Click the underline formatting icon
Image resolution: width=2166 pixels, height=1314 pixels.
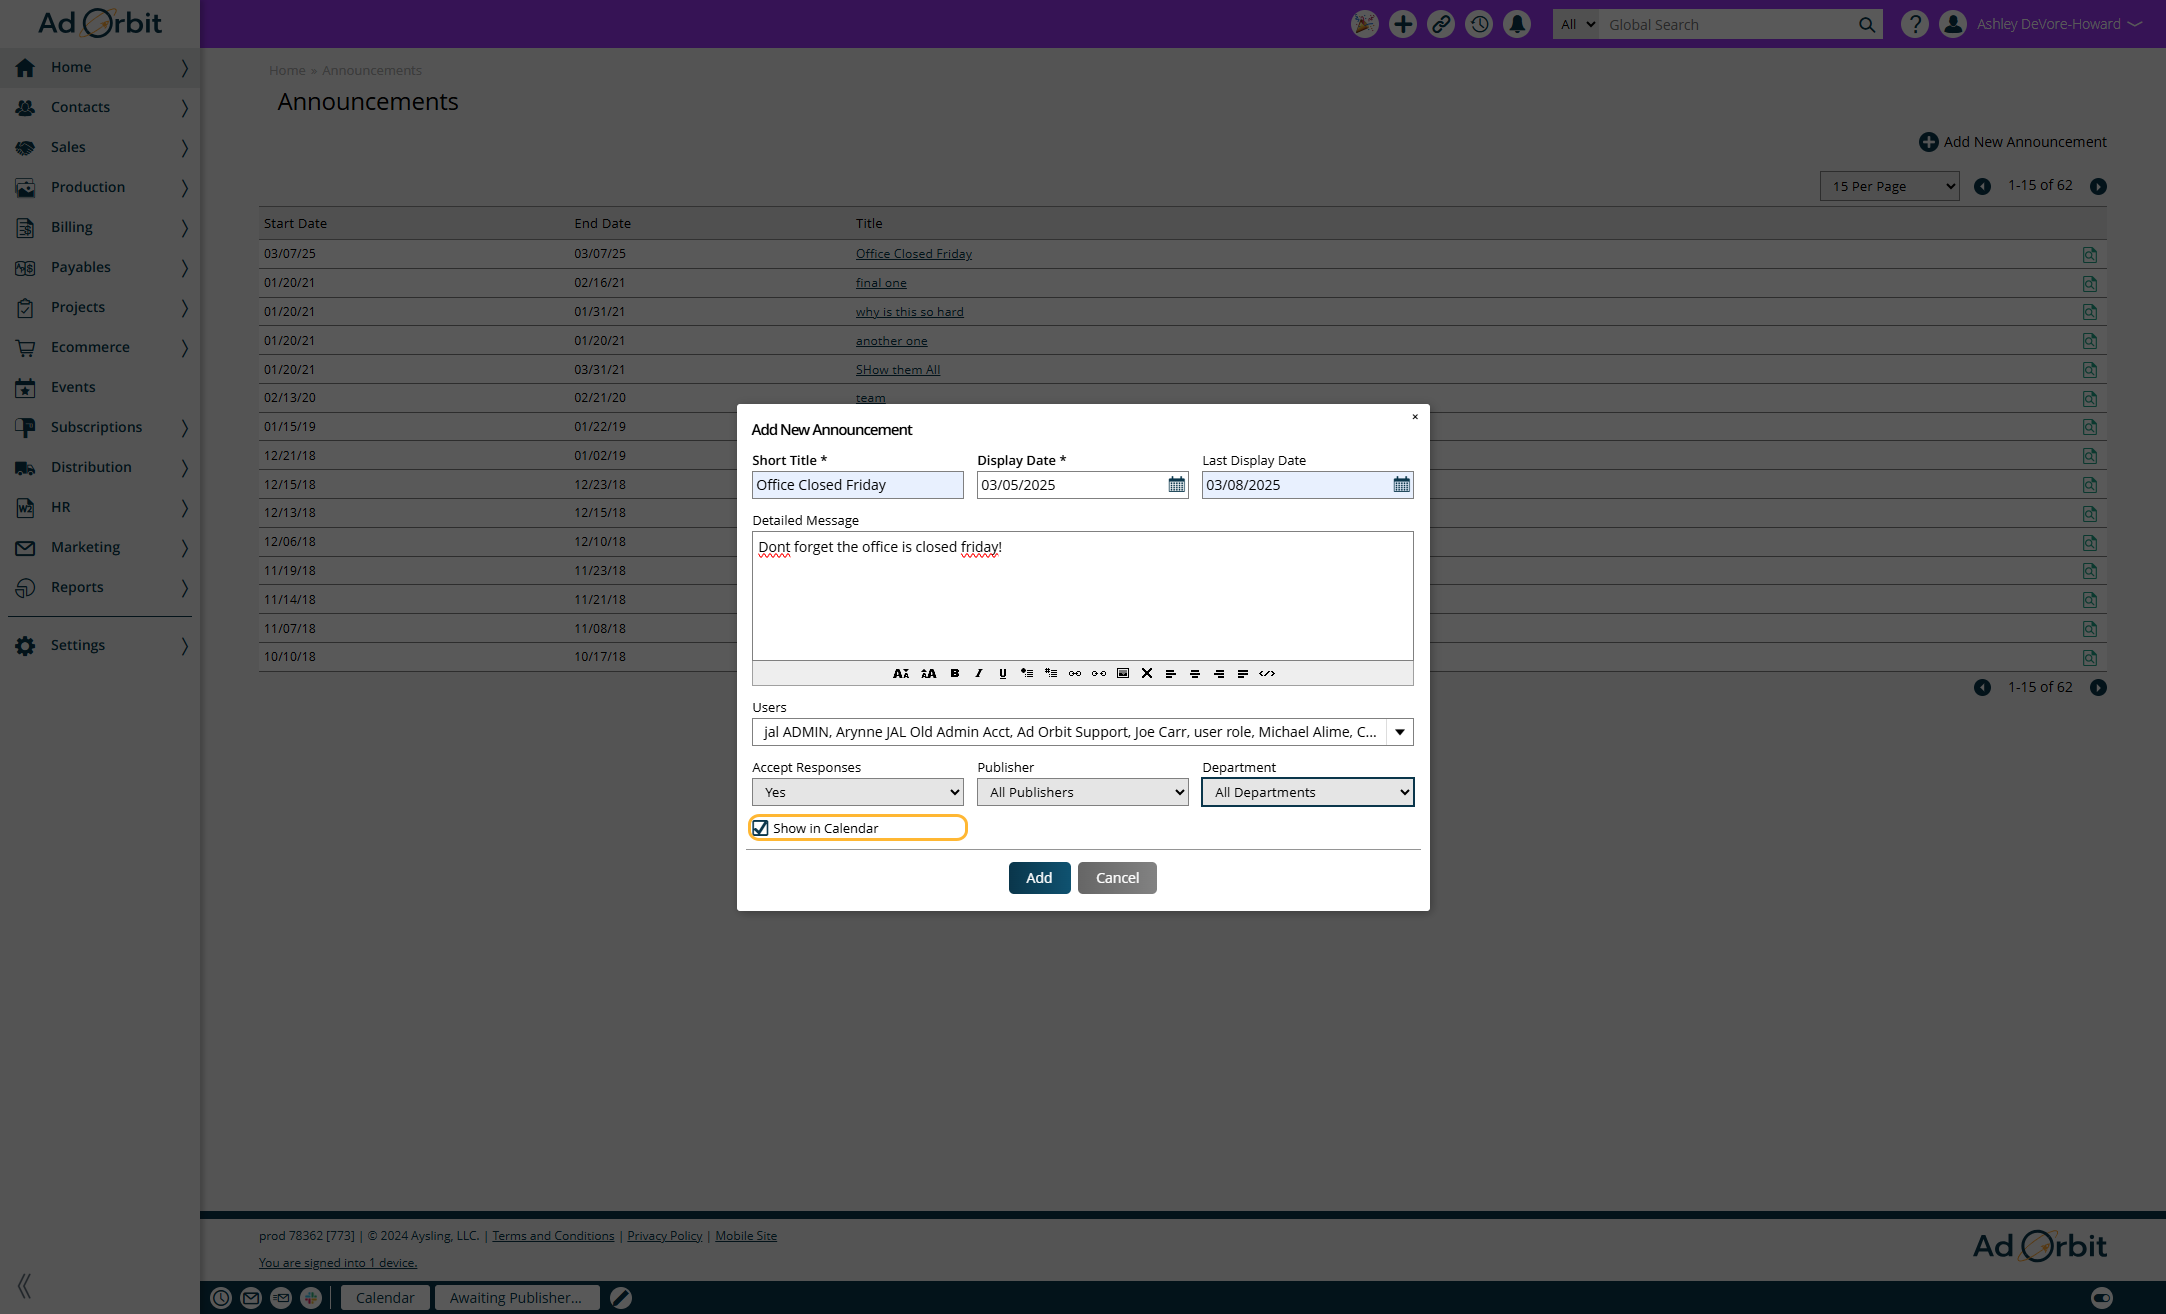tap(1002, 673)
